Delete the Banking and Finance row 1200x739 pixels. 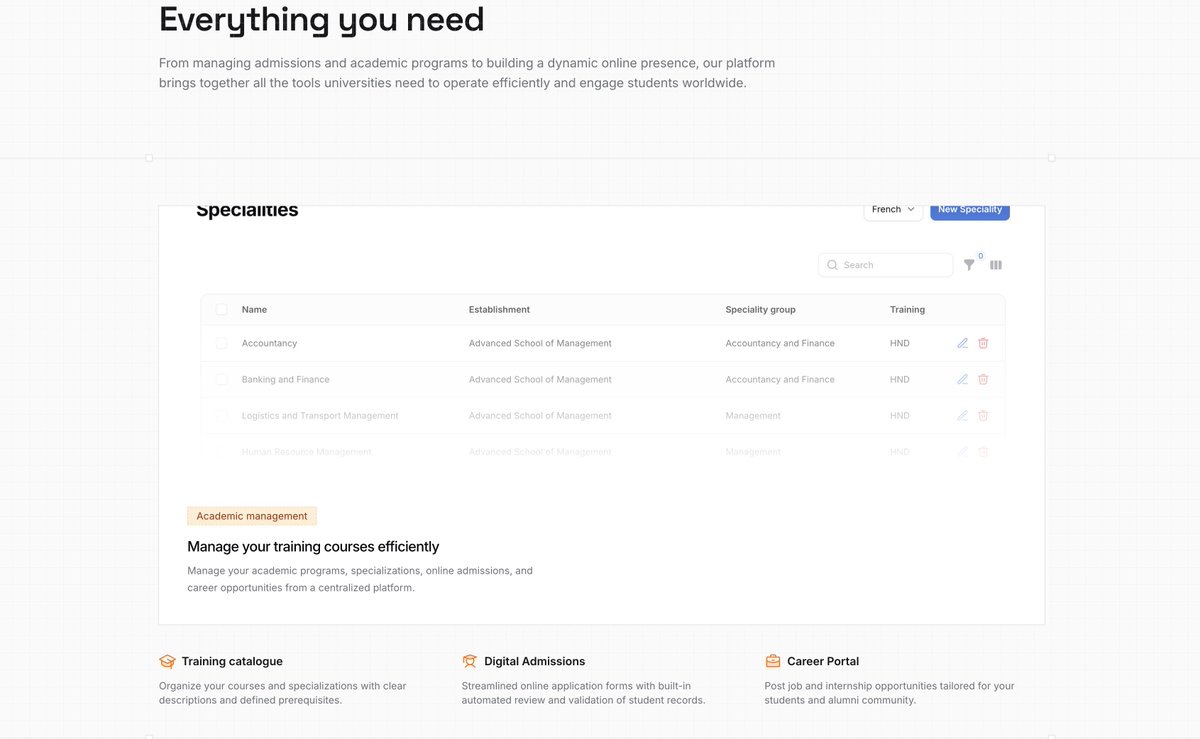click(x=983, y=379)
